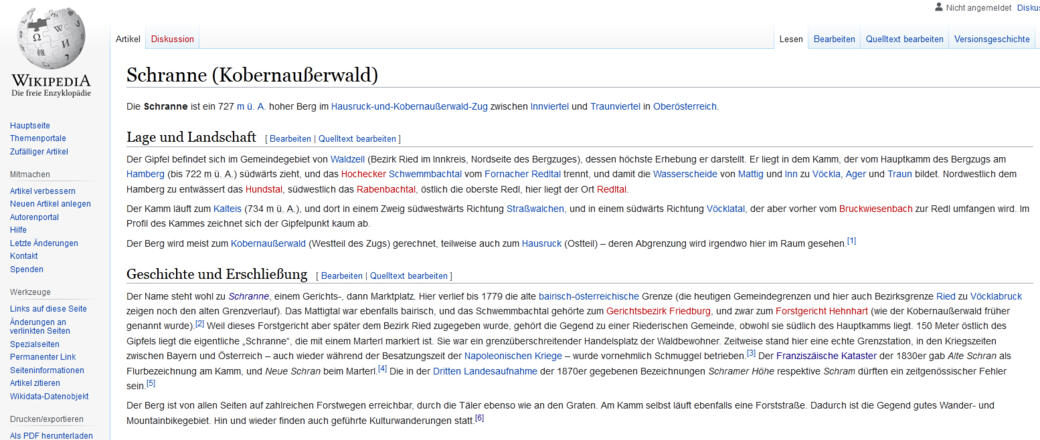The width and height of the screenshot is (1040, 440).
Task: Open the Bearbeiten tab at top
Action: point(834,39)
